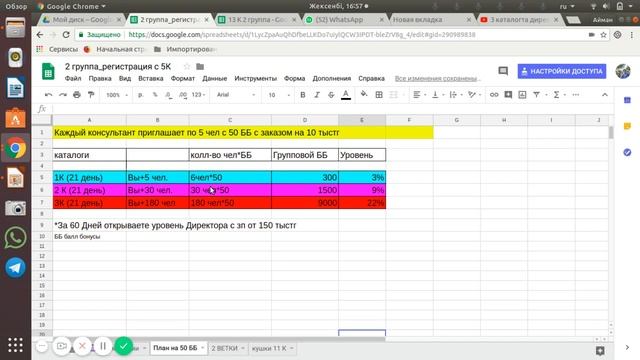Open the vertical align dropdown
Viewport: 640px width, 360px height.
(438, 95)
